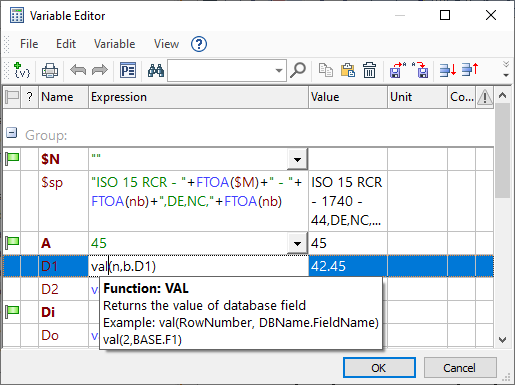Click the vertical scrollbar thumb
515x385 pixels.
pos(503,151)
